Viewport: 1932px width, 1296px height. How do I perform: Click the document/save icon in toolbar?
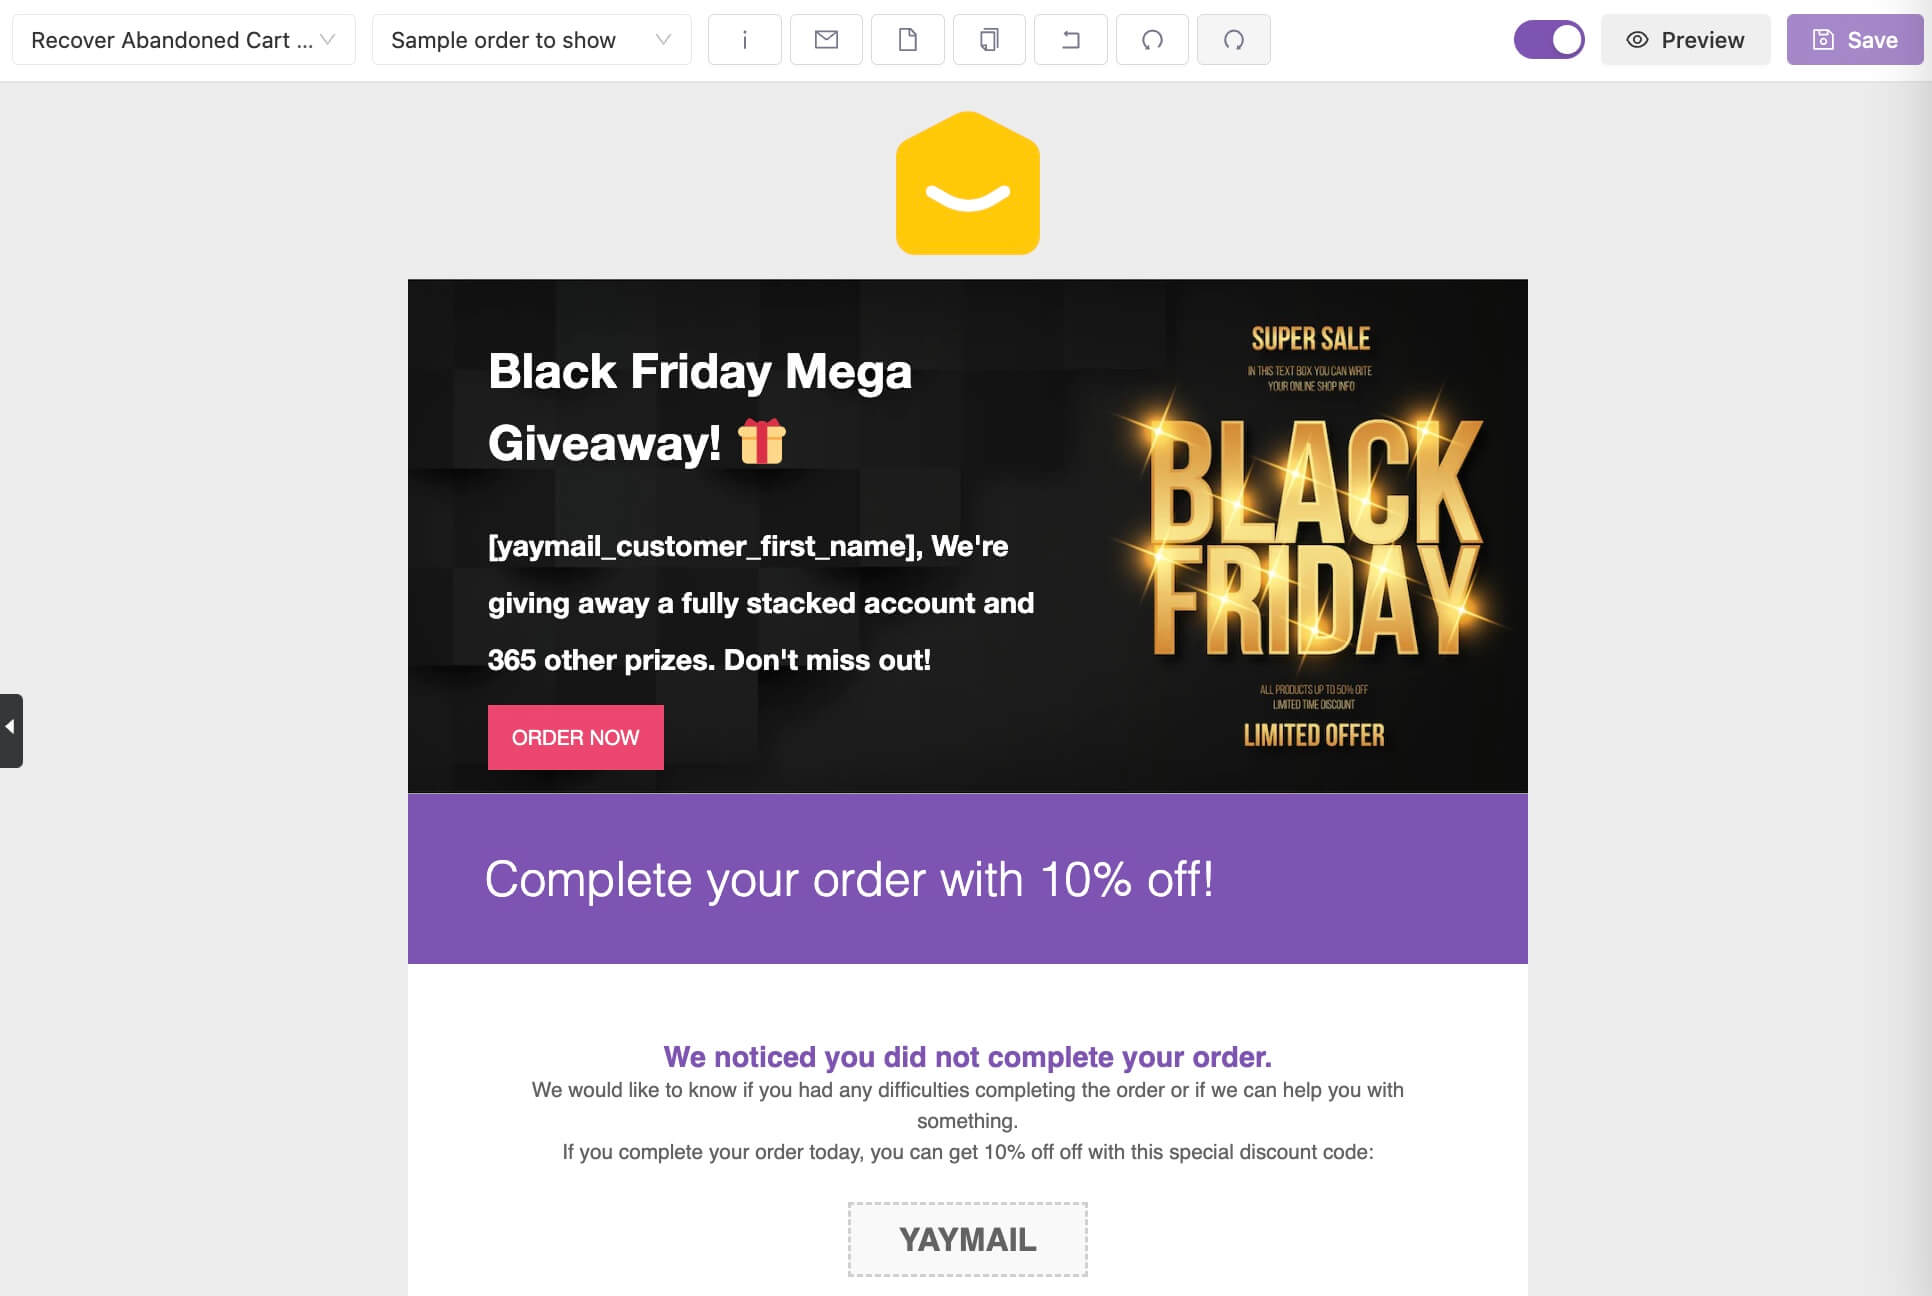pyautogui.click(x=908, y=38)
